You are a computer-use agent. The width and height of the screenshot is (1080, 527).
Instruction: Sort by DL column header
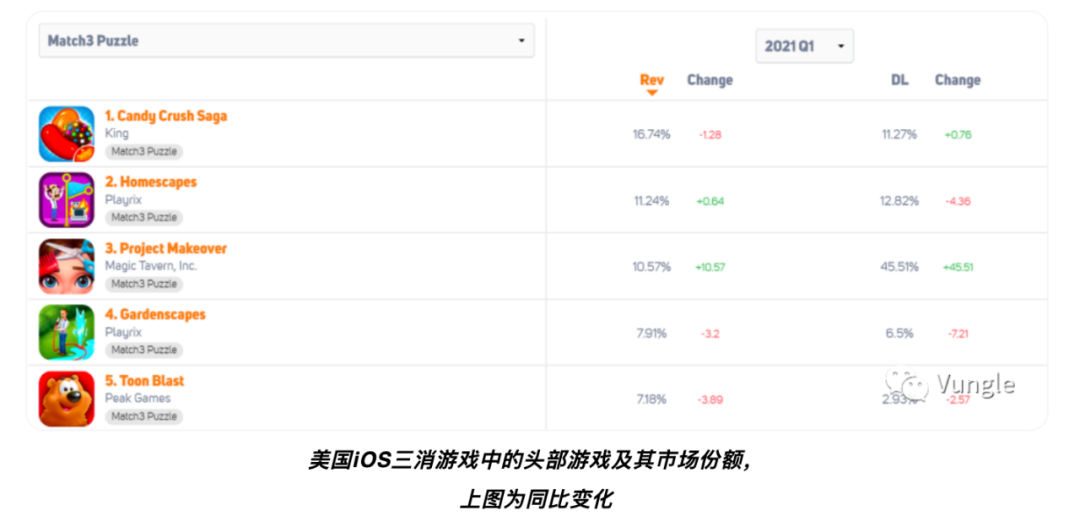pos(900,80)
